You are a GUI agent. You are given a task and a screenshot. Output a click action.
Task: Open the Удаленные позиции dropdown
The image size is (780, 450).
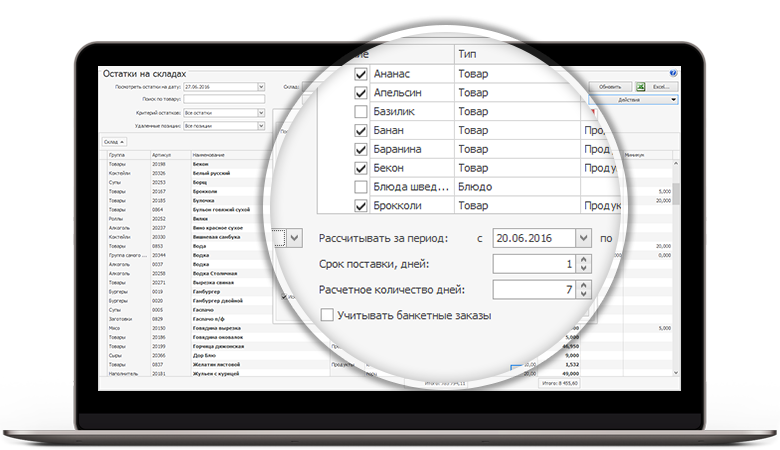(x=261, y=126)
